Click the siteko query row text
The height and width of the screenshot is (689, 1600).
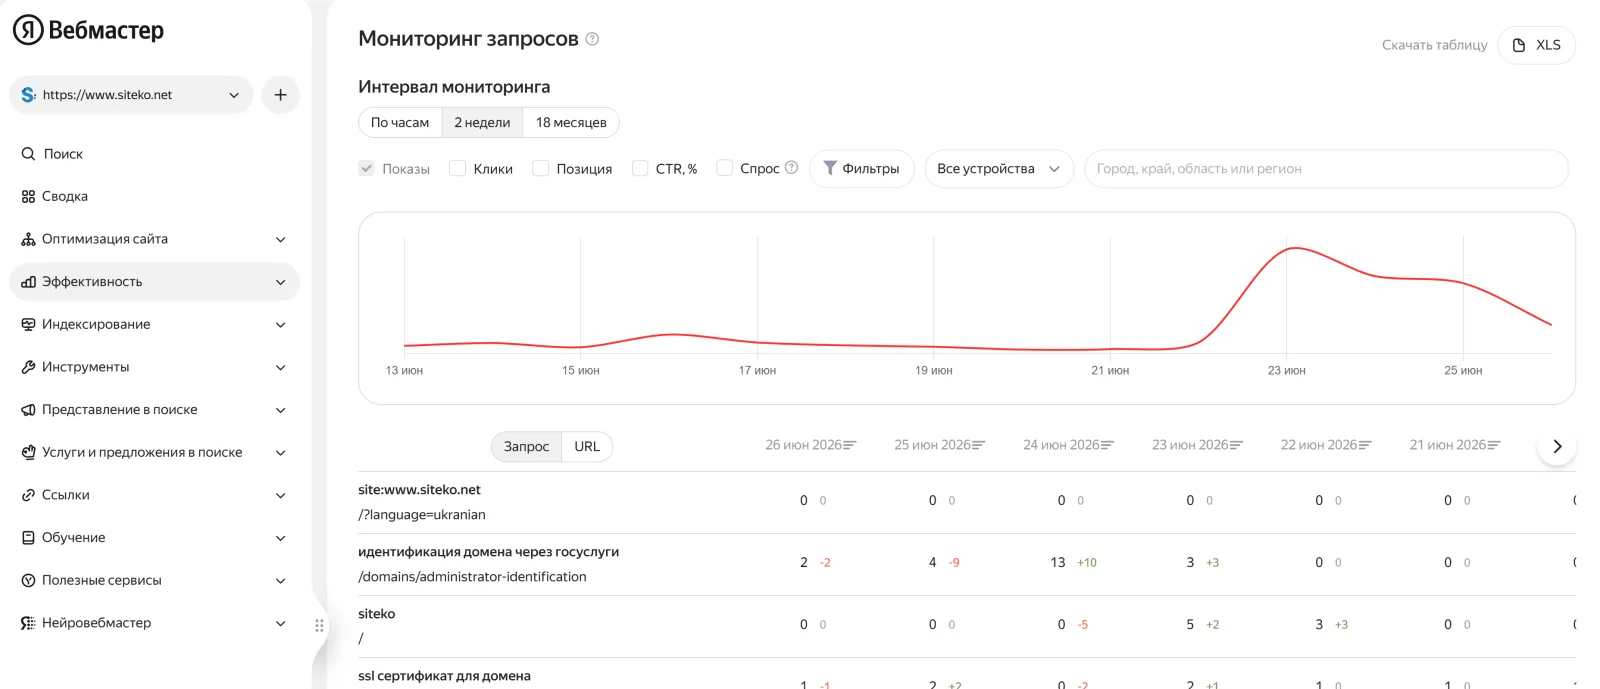point(377,614)
